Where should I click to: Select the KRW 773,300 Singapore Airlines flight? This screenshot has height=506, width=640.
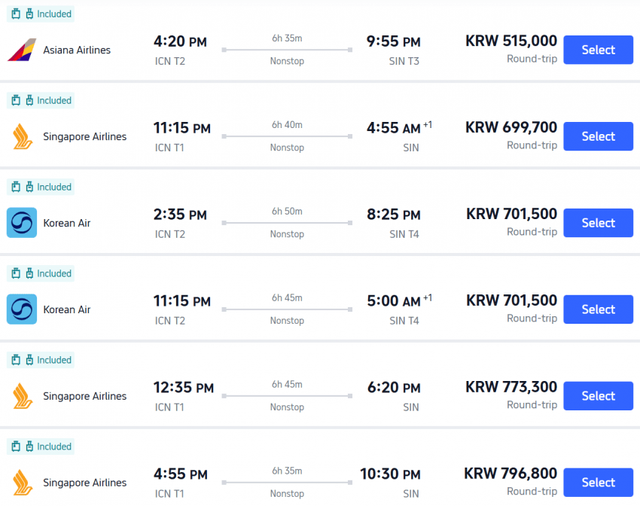tap(598, 396)
